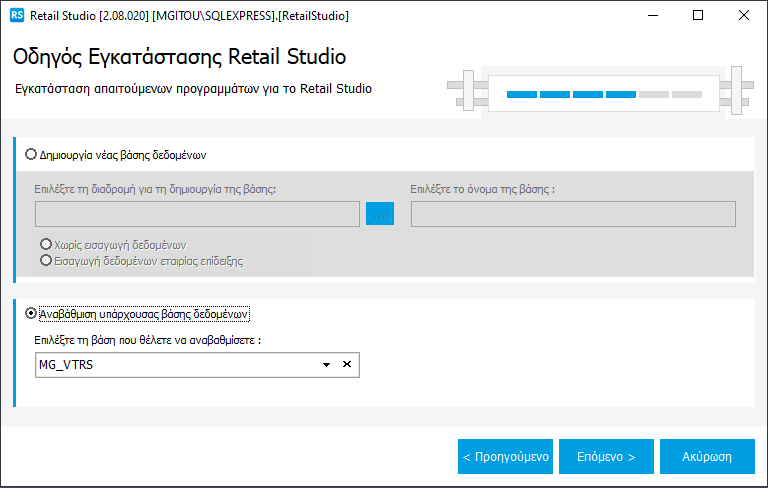Expand the database dropdown arrow
Viewport: 768px width, 488px height.
click(326, 365)
